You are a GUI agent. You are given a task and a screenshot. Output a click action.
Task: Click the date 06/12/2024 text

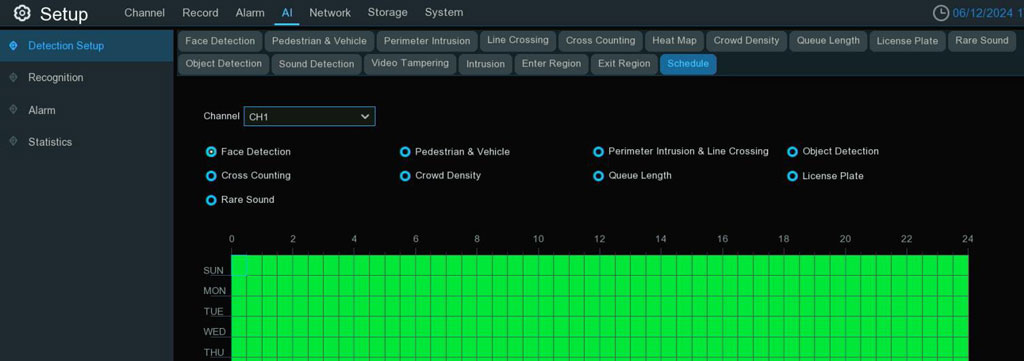click(x=983, y=13)
